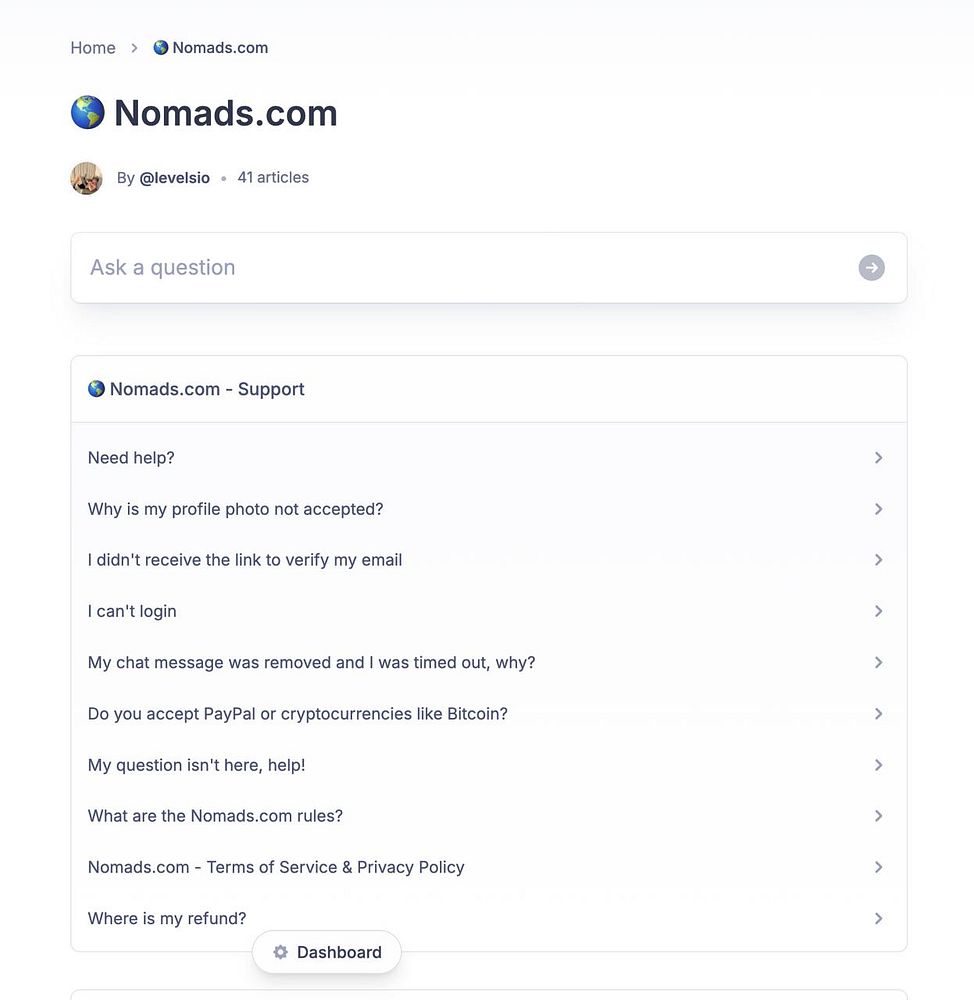Click the gear icon on the Dashboard button
The width and height of the screenshot is (974, 1000).
281,952
